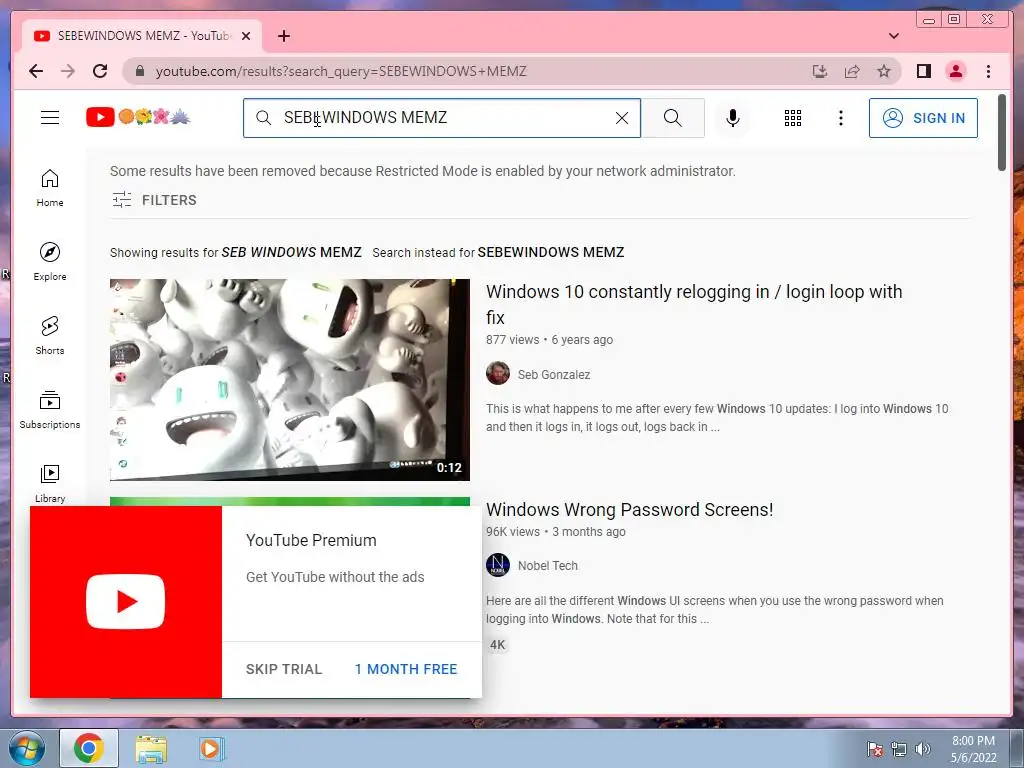Click the Nobel Tech channel avatar
The height and width of the screenshot is (768, 1024).
[498, 565]
